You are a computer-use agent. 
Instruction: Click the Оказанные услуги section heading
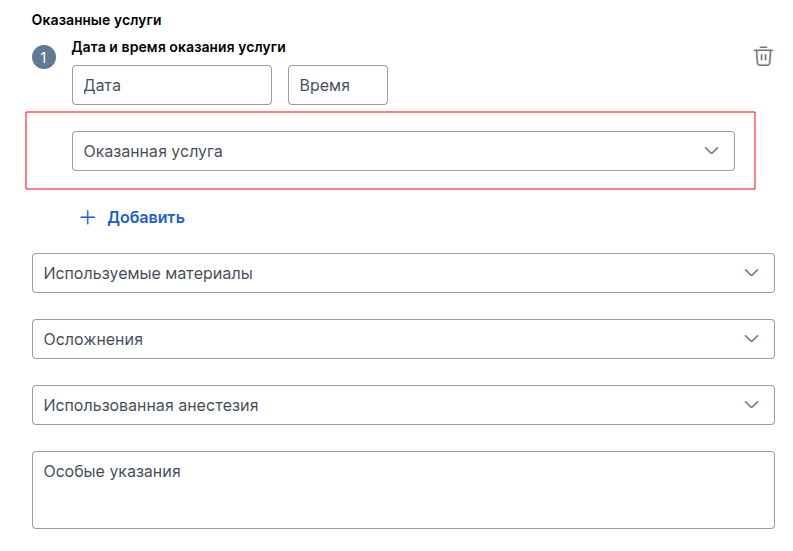coord(97,20)
